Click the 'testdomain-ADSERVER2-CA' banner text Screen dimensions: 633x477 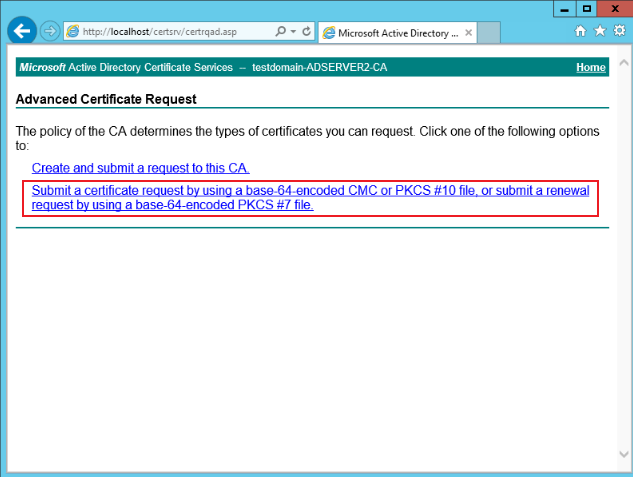[319, 67]
